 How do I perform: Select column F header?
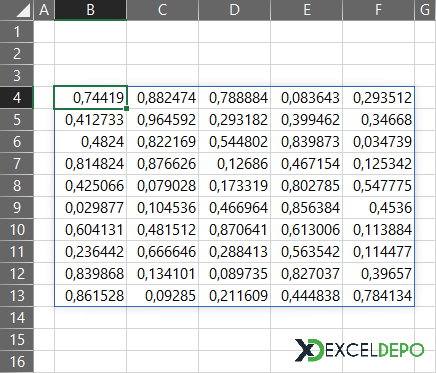pyautogui.click(x=378, y=10)
